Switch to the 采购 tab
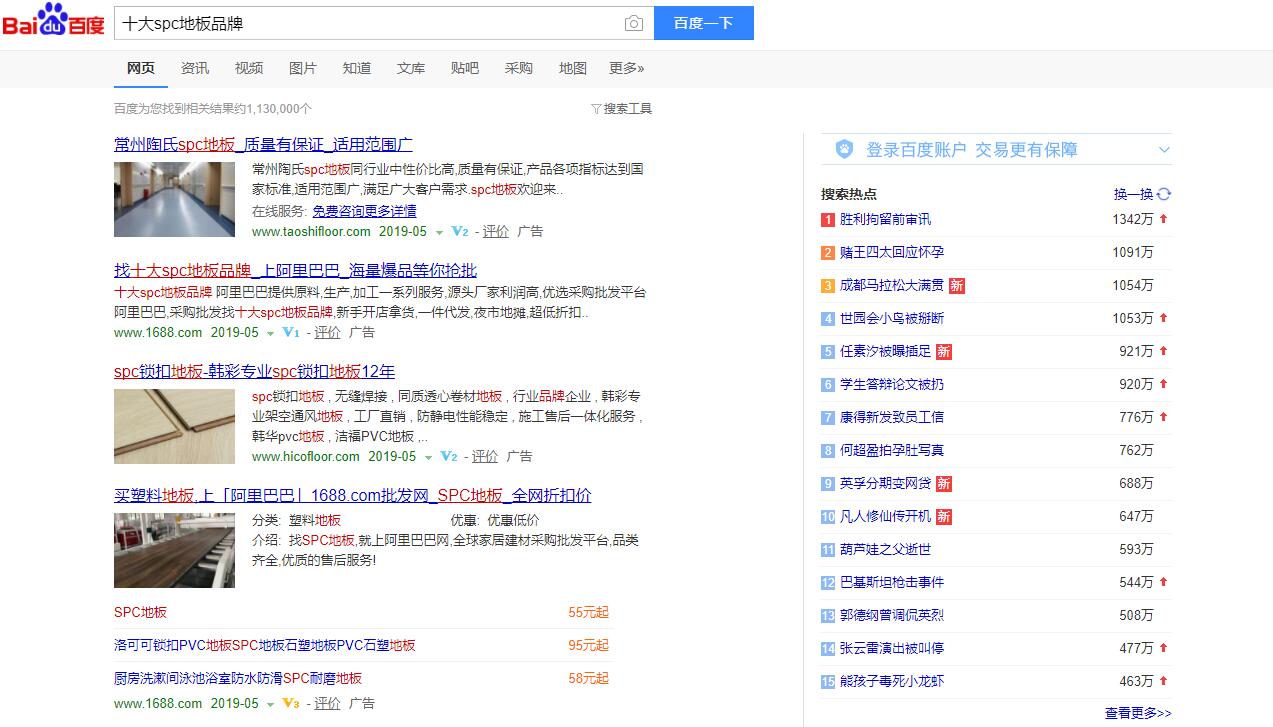The image size is (1273, 727). 519,68
